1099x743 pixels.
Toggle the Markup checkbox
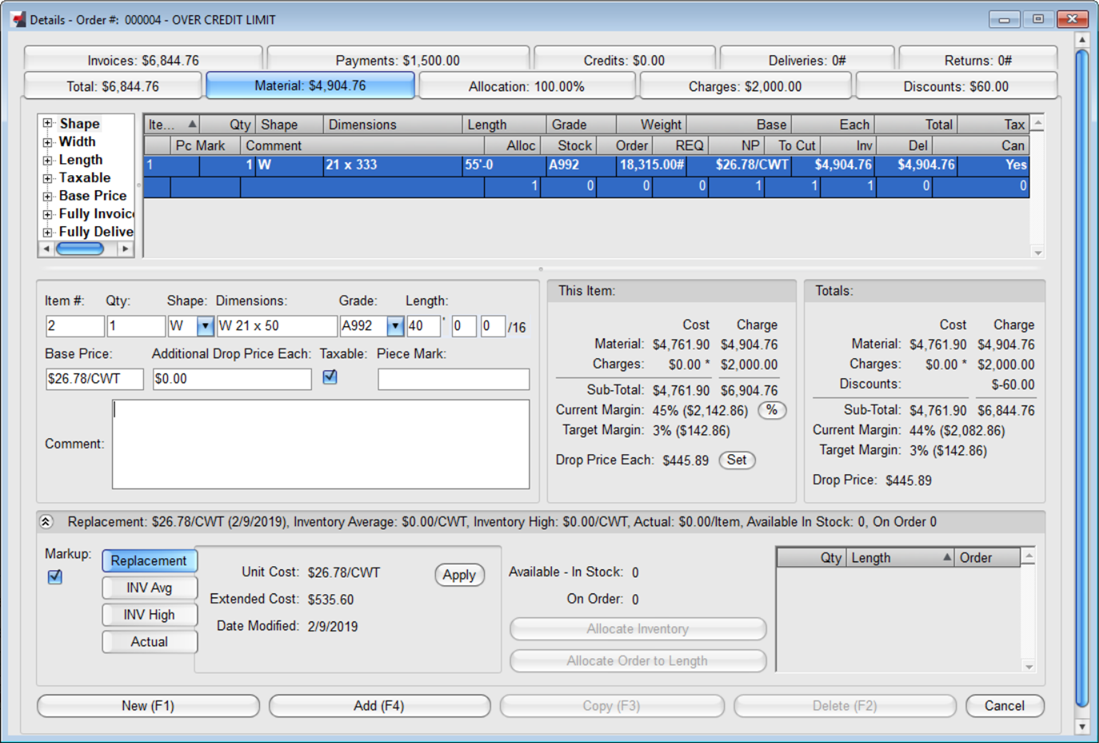[55, 576]
